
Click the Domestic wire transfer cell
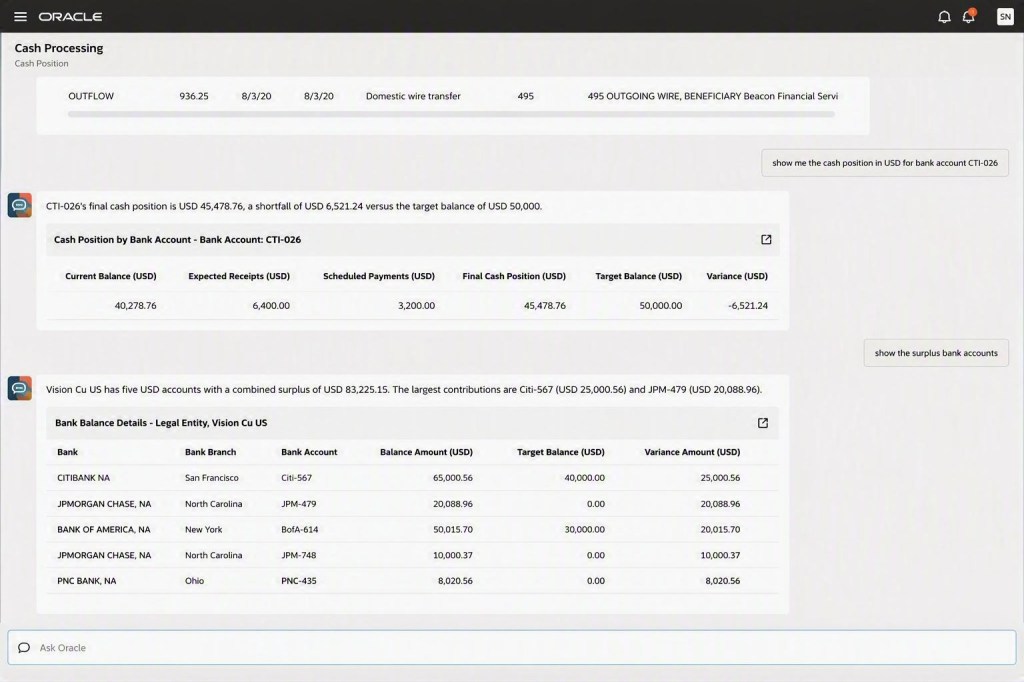tap(413, 96)
